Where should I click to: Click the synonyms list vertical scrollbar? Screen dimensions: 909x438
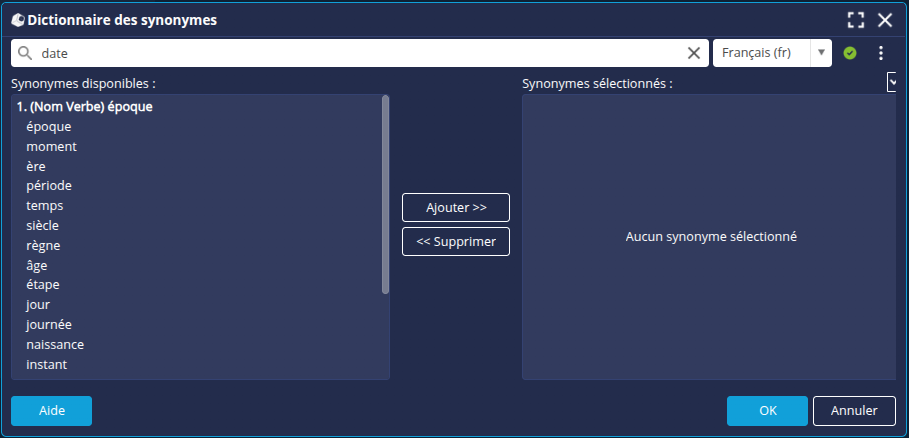pyautogui.click(x=386, y=195)
